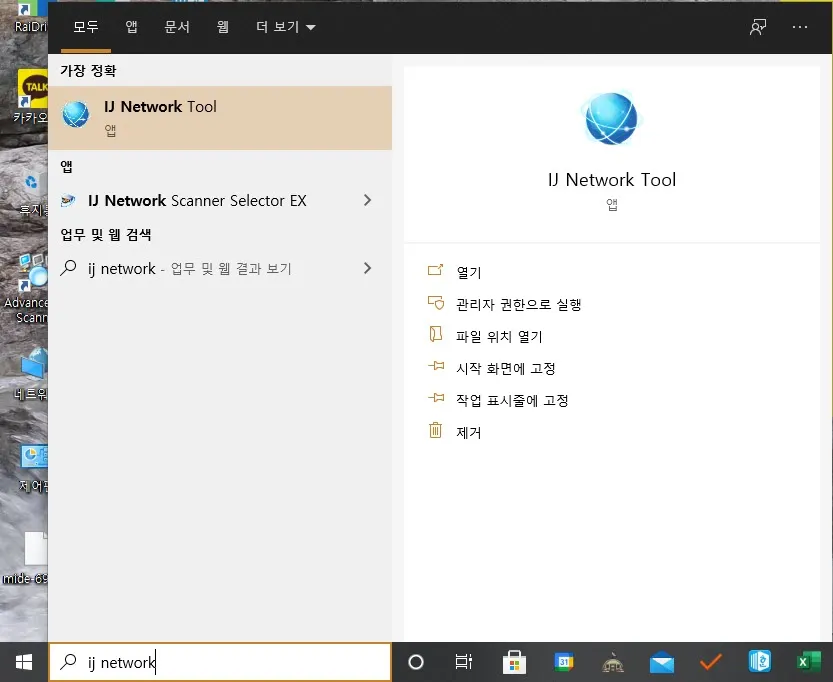Open the Mail app from the taskbar

662,661
